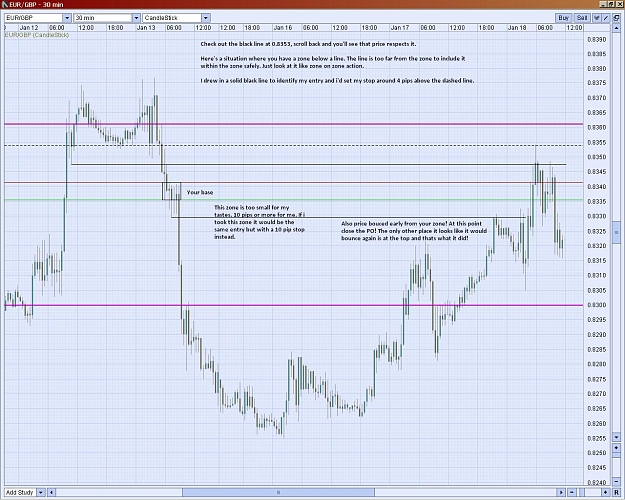
Task: Click the Jan 13 date label on time axis
Action: pyautogui.click(x=146, y=28)
